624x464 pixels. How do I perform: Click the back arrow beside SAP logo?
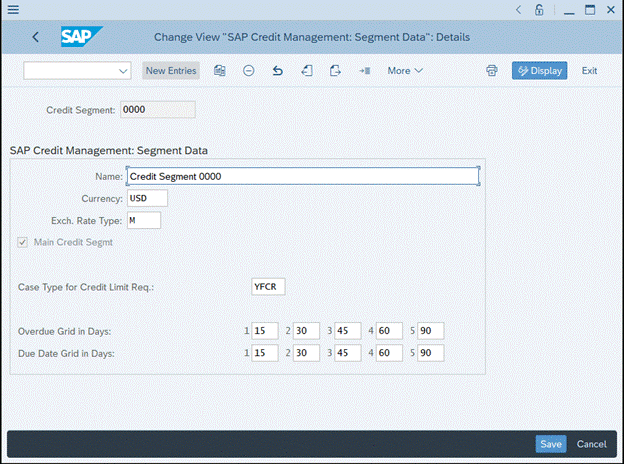[36, 37]
